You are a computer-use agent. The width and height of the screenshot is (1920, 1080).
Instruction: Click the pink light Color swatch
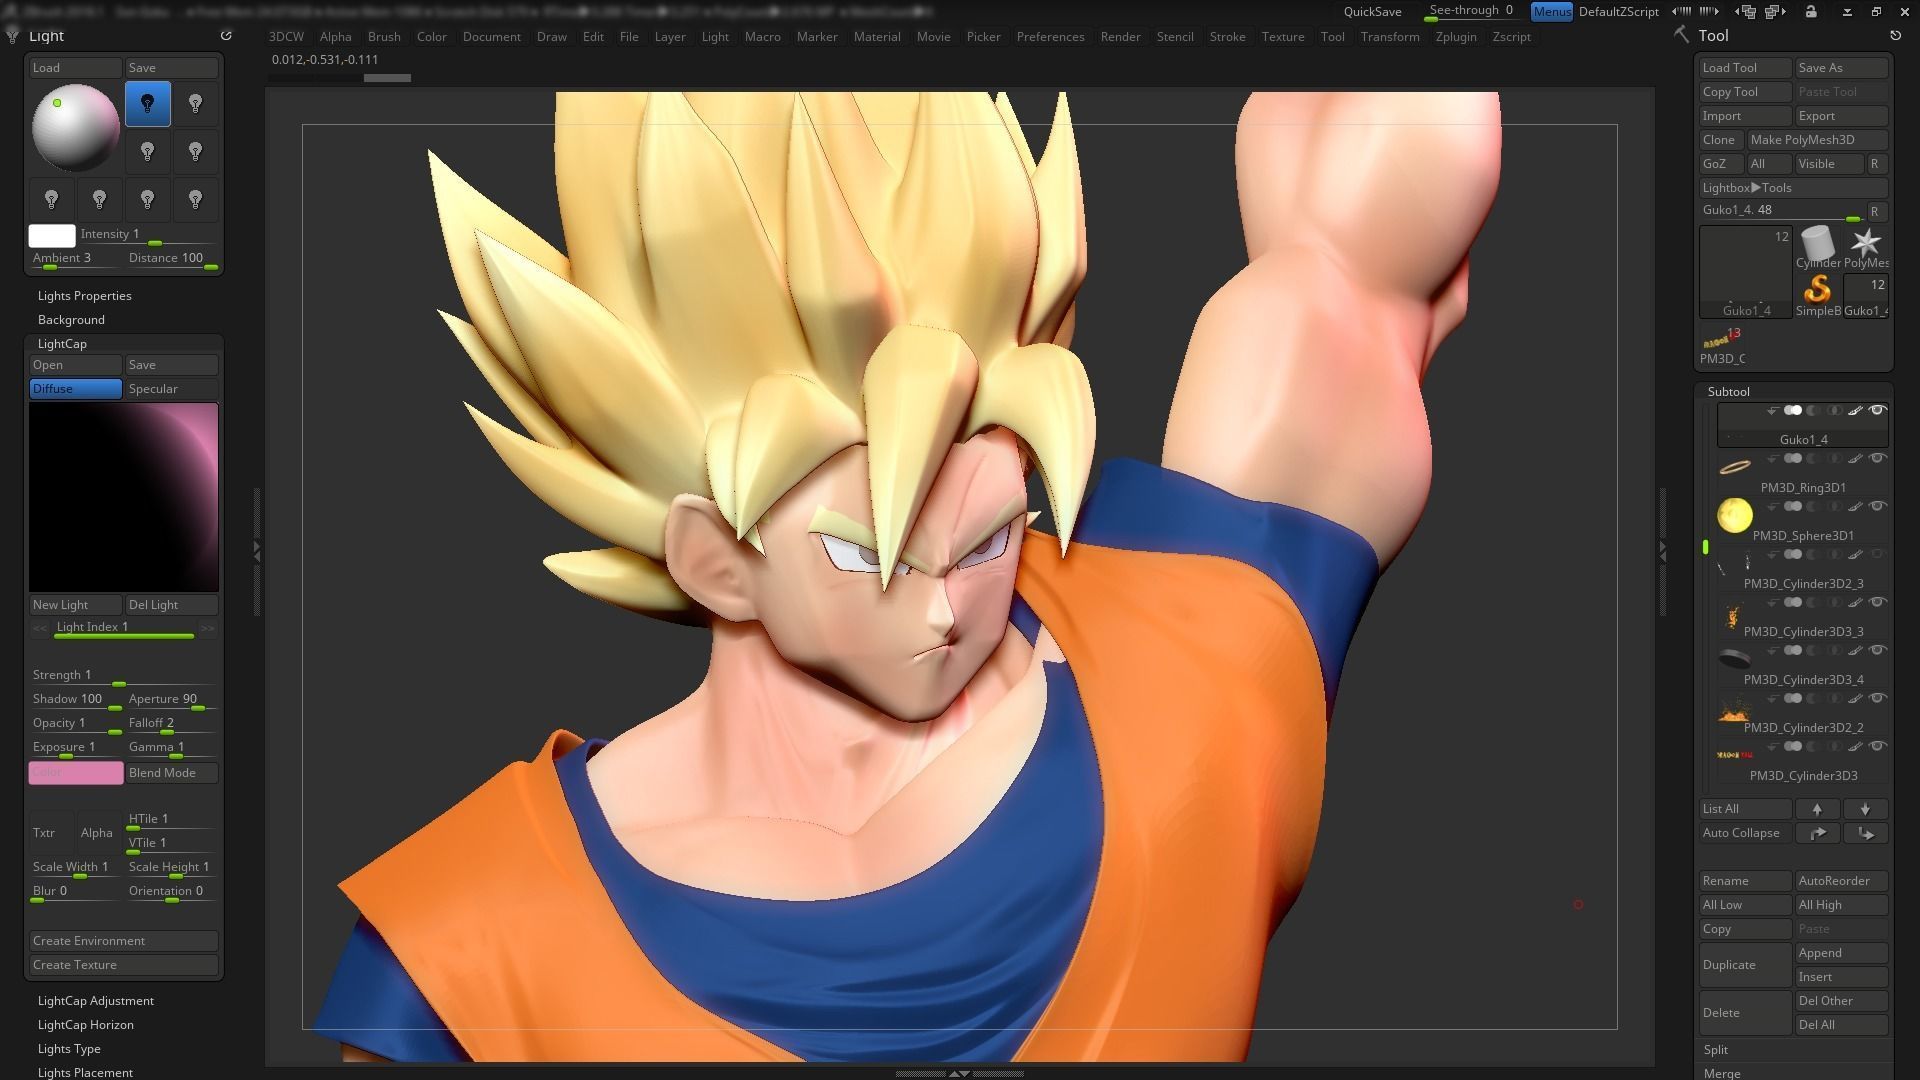tap(76, 773)
